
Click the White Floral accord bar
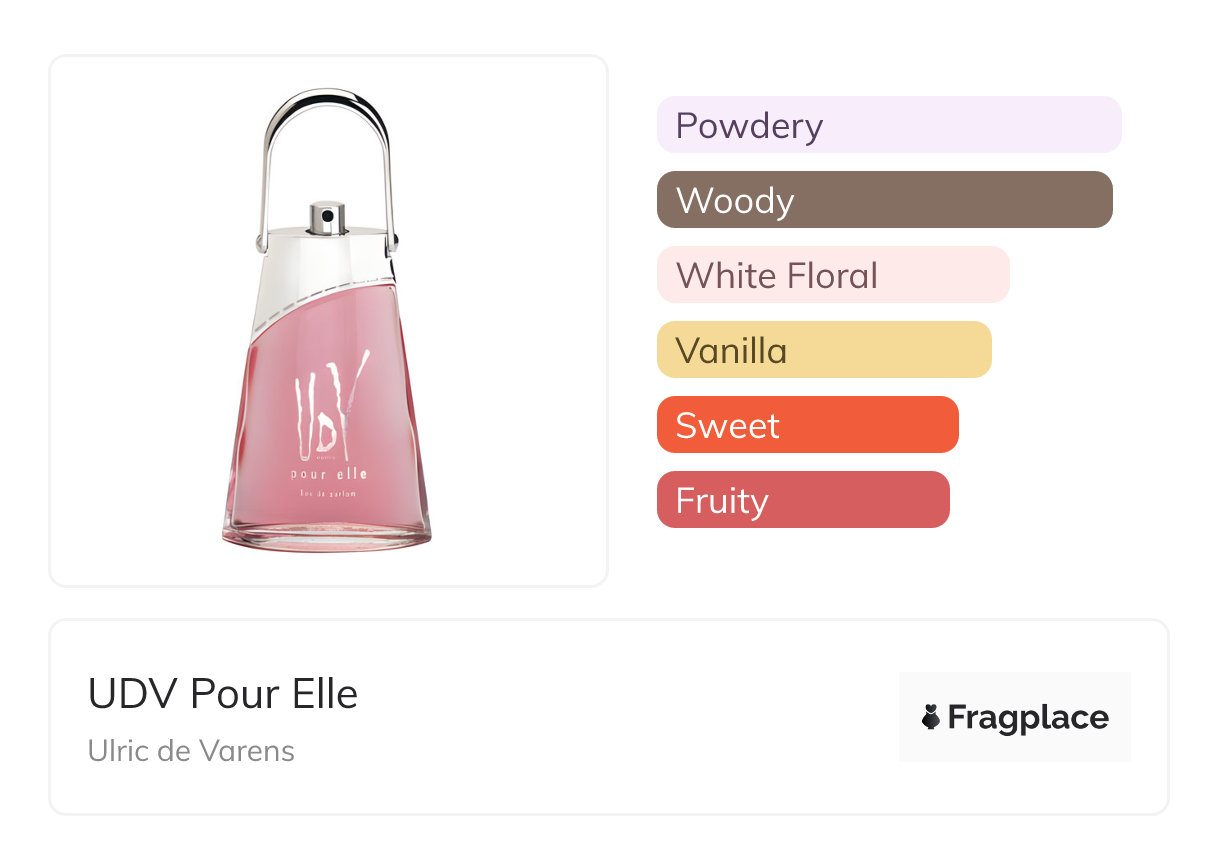833,275
